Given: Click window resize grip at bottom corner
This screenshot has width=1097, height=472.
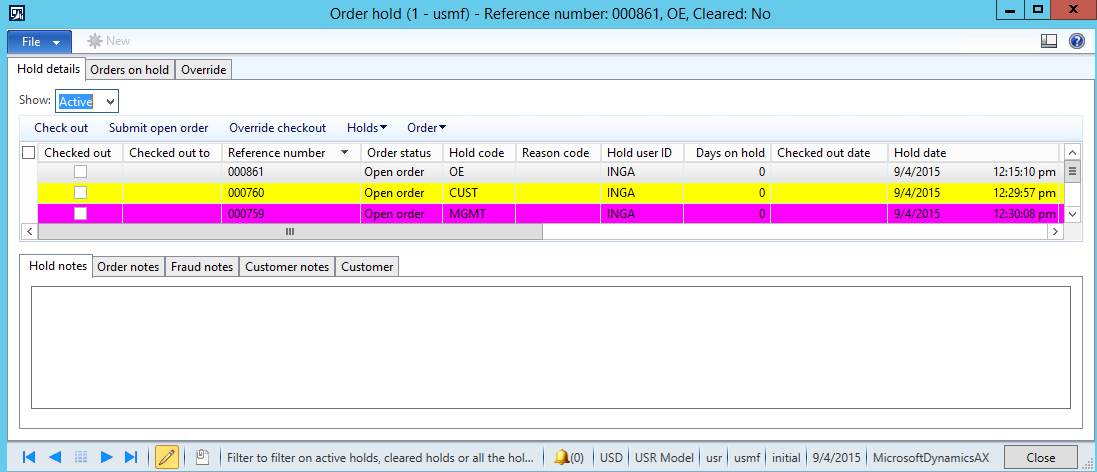Looking at the screenshot, I should [x=1089, y=464].
